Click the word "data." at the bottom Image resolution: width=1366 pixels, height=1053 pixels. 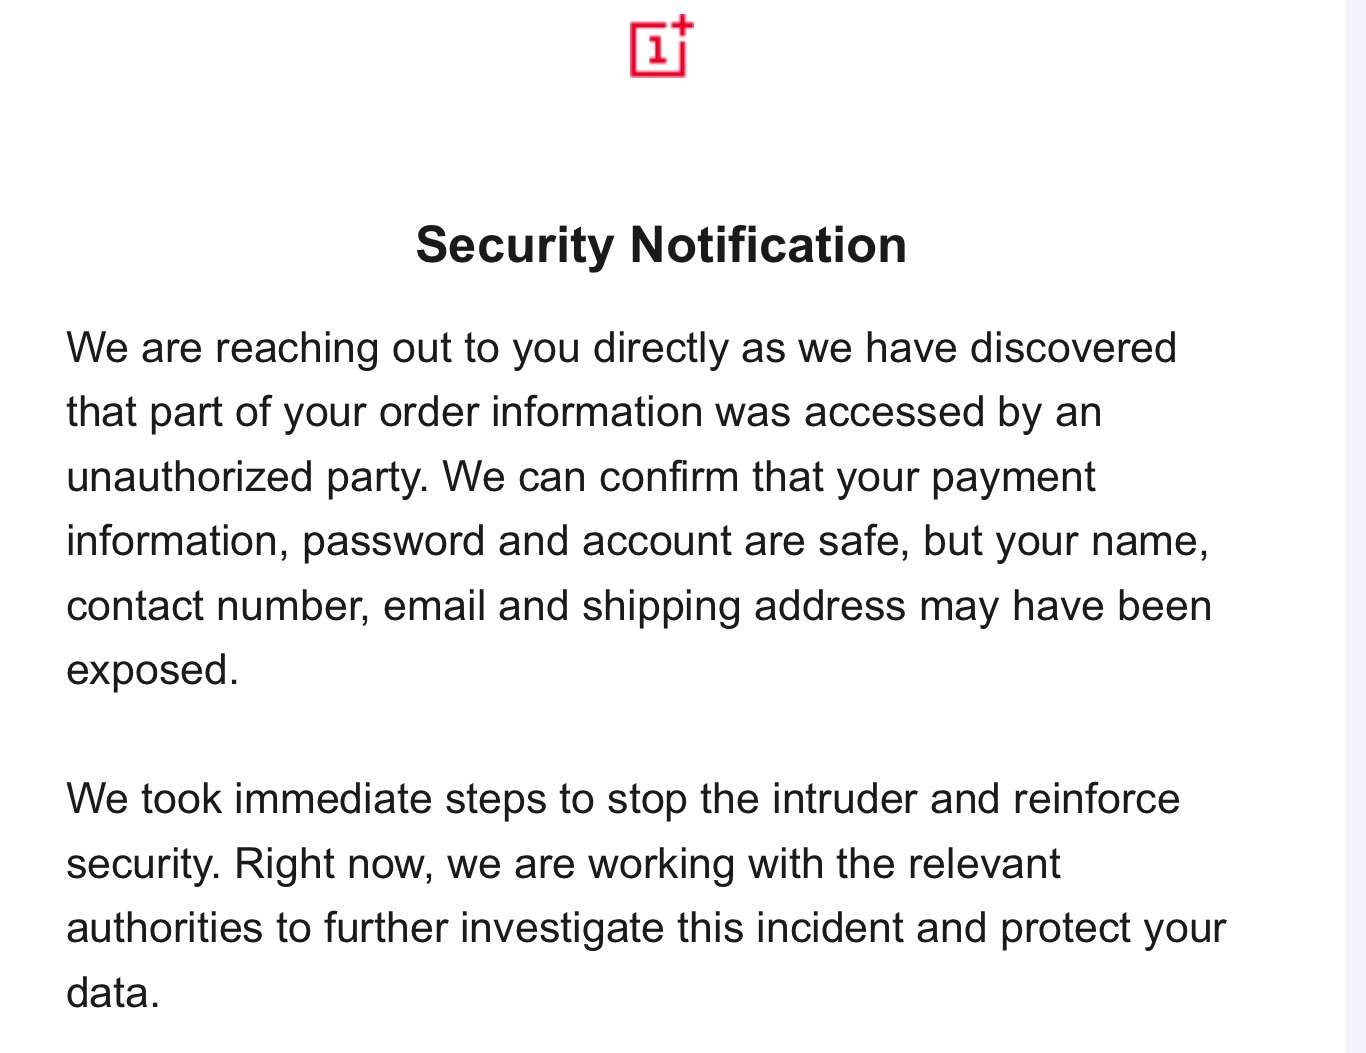click(x=113, y=993)
